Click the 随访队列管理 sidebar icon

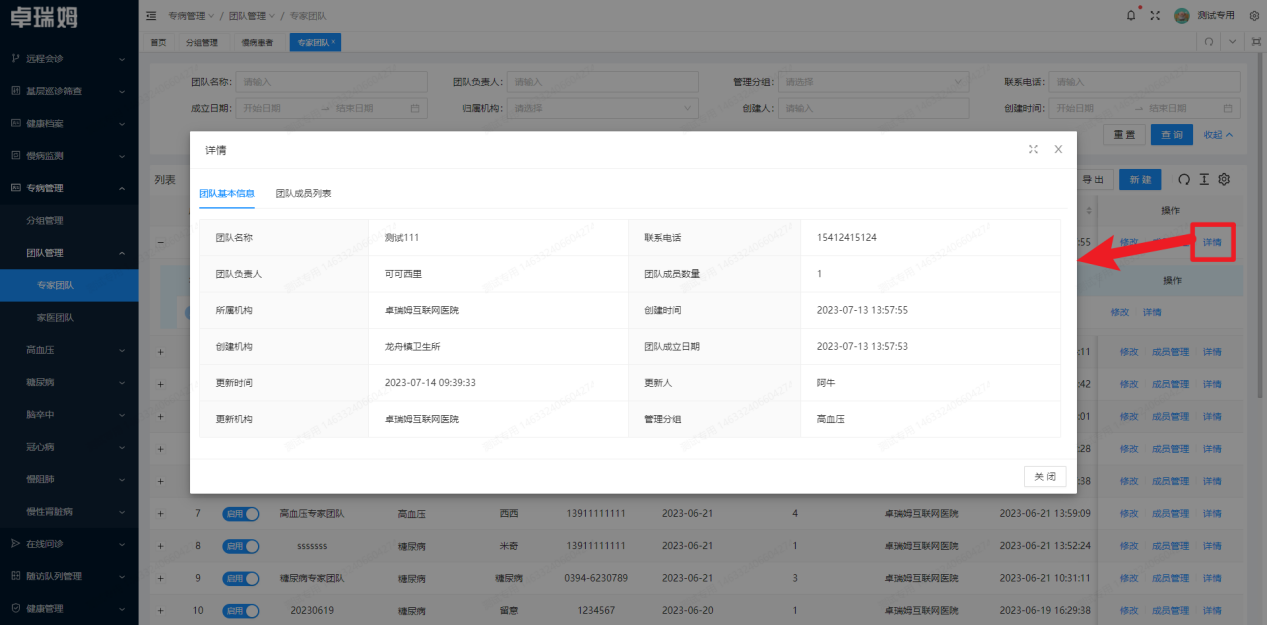(x=15, y=575)
